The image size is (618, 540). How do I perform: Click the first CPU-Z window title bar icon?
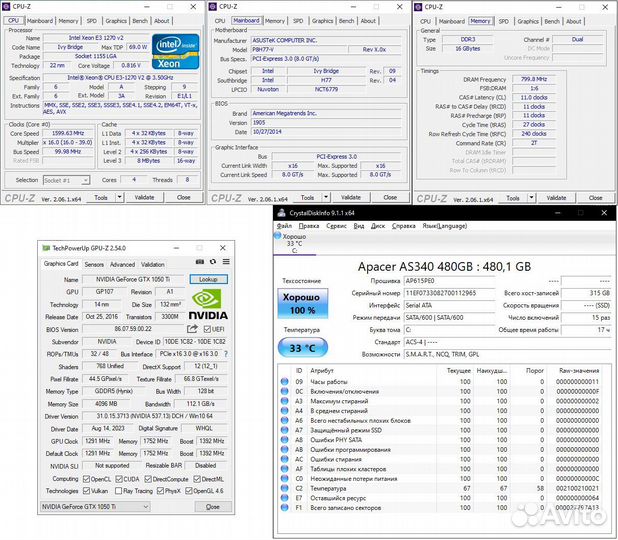point(6,7)
